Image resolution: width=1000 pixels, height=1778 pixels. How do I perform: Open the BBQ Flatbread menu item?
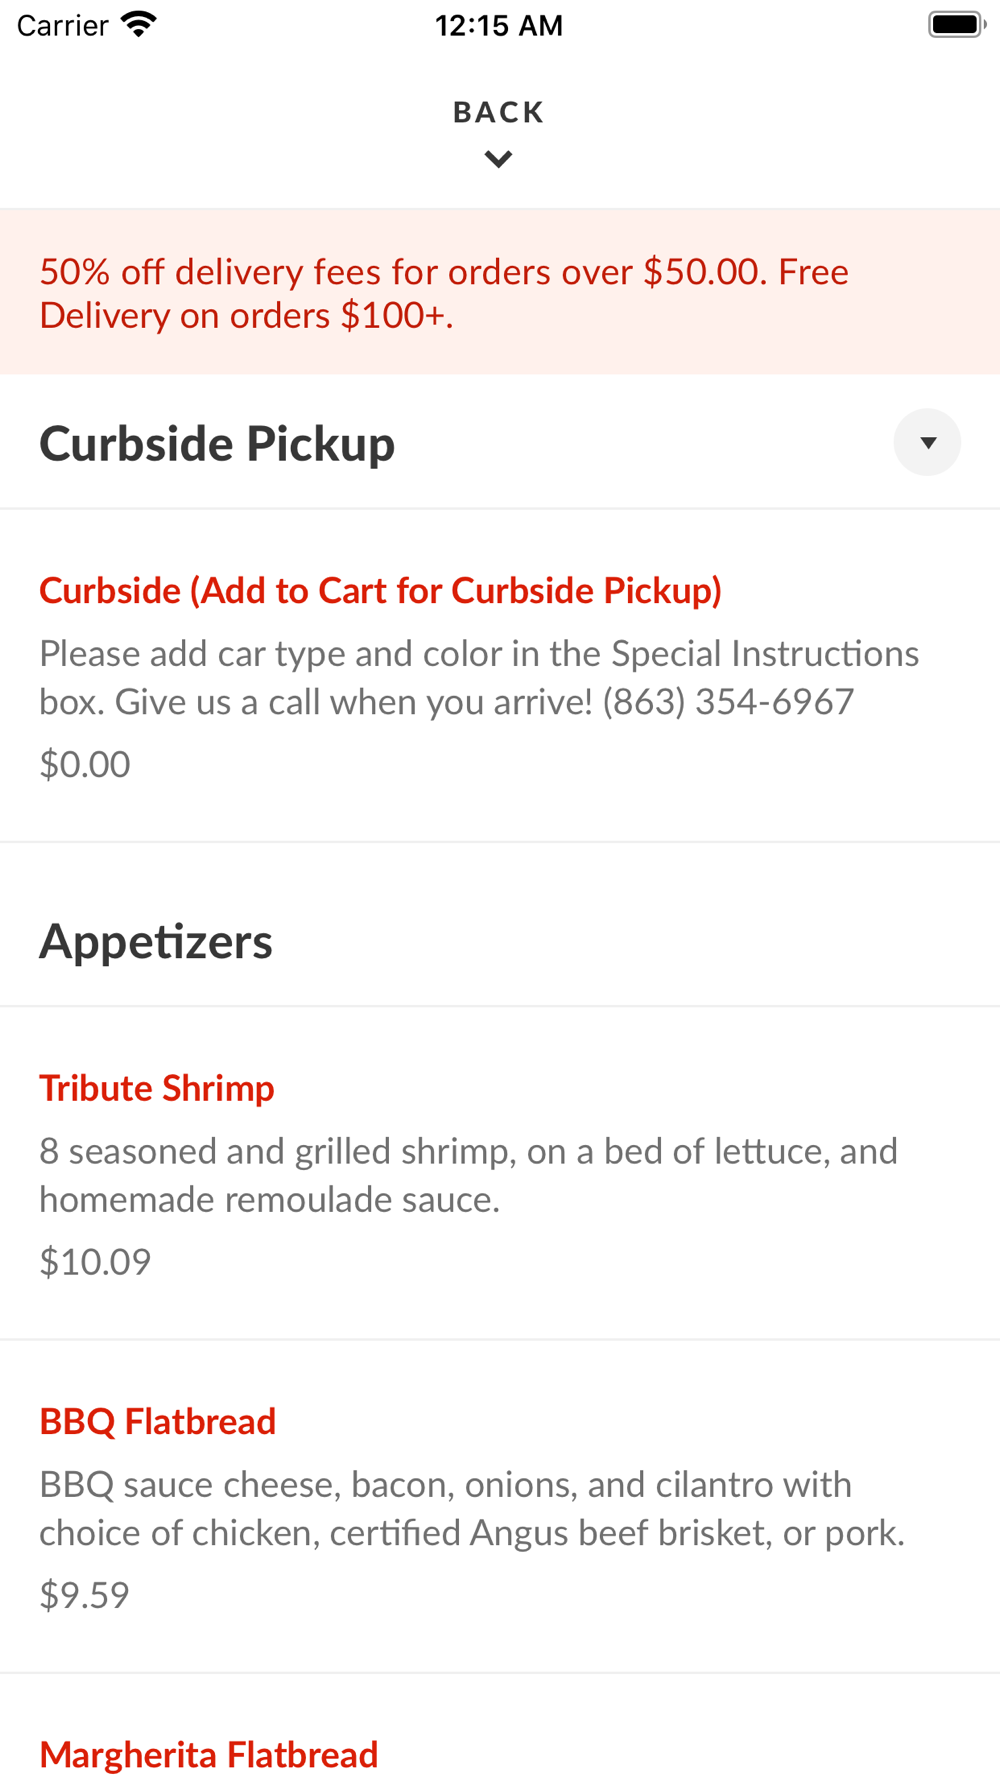coord(158,1421)
